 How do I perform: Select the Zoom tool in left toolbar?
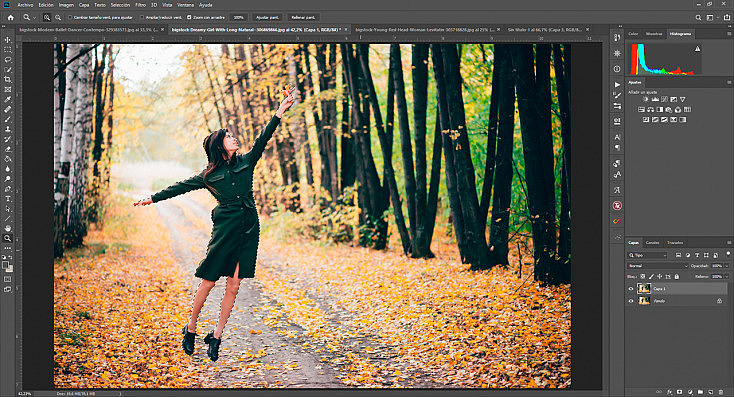[7, 238]
